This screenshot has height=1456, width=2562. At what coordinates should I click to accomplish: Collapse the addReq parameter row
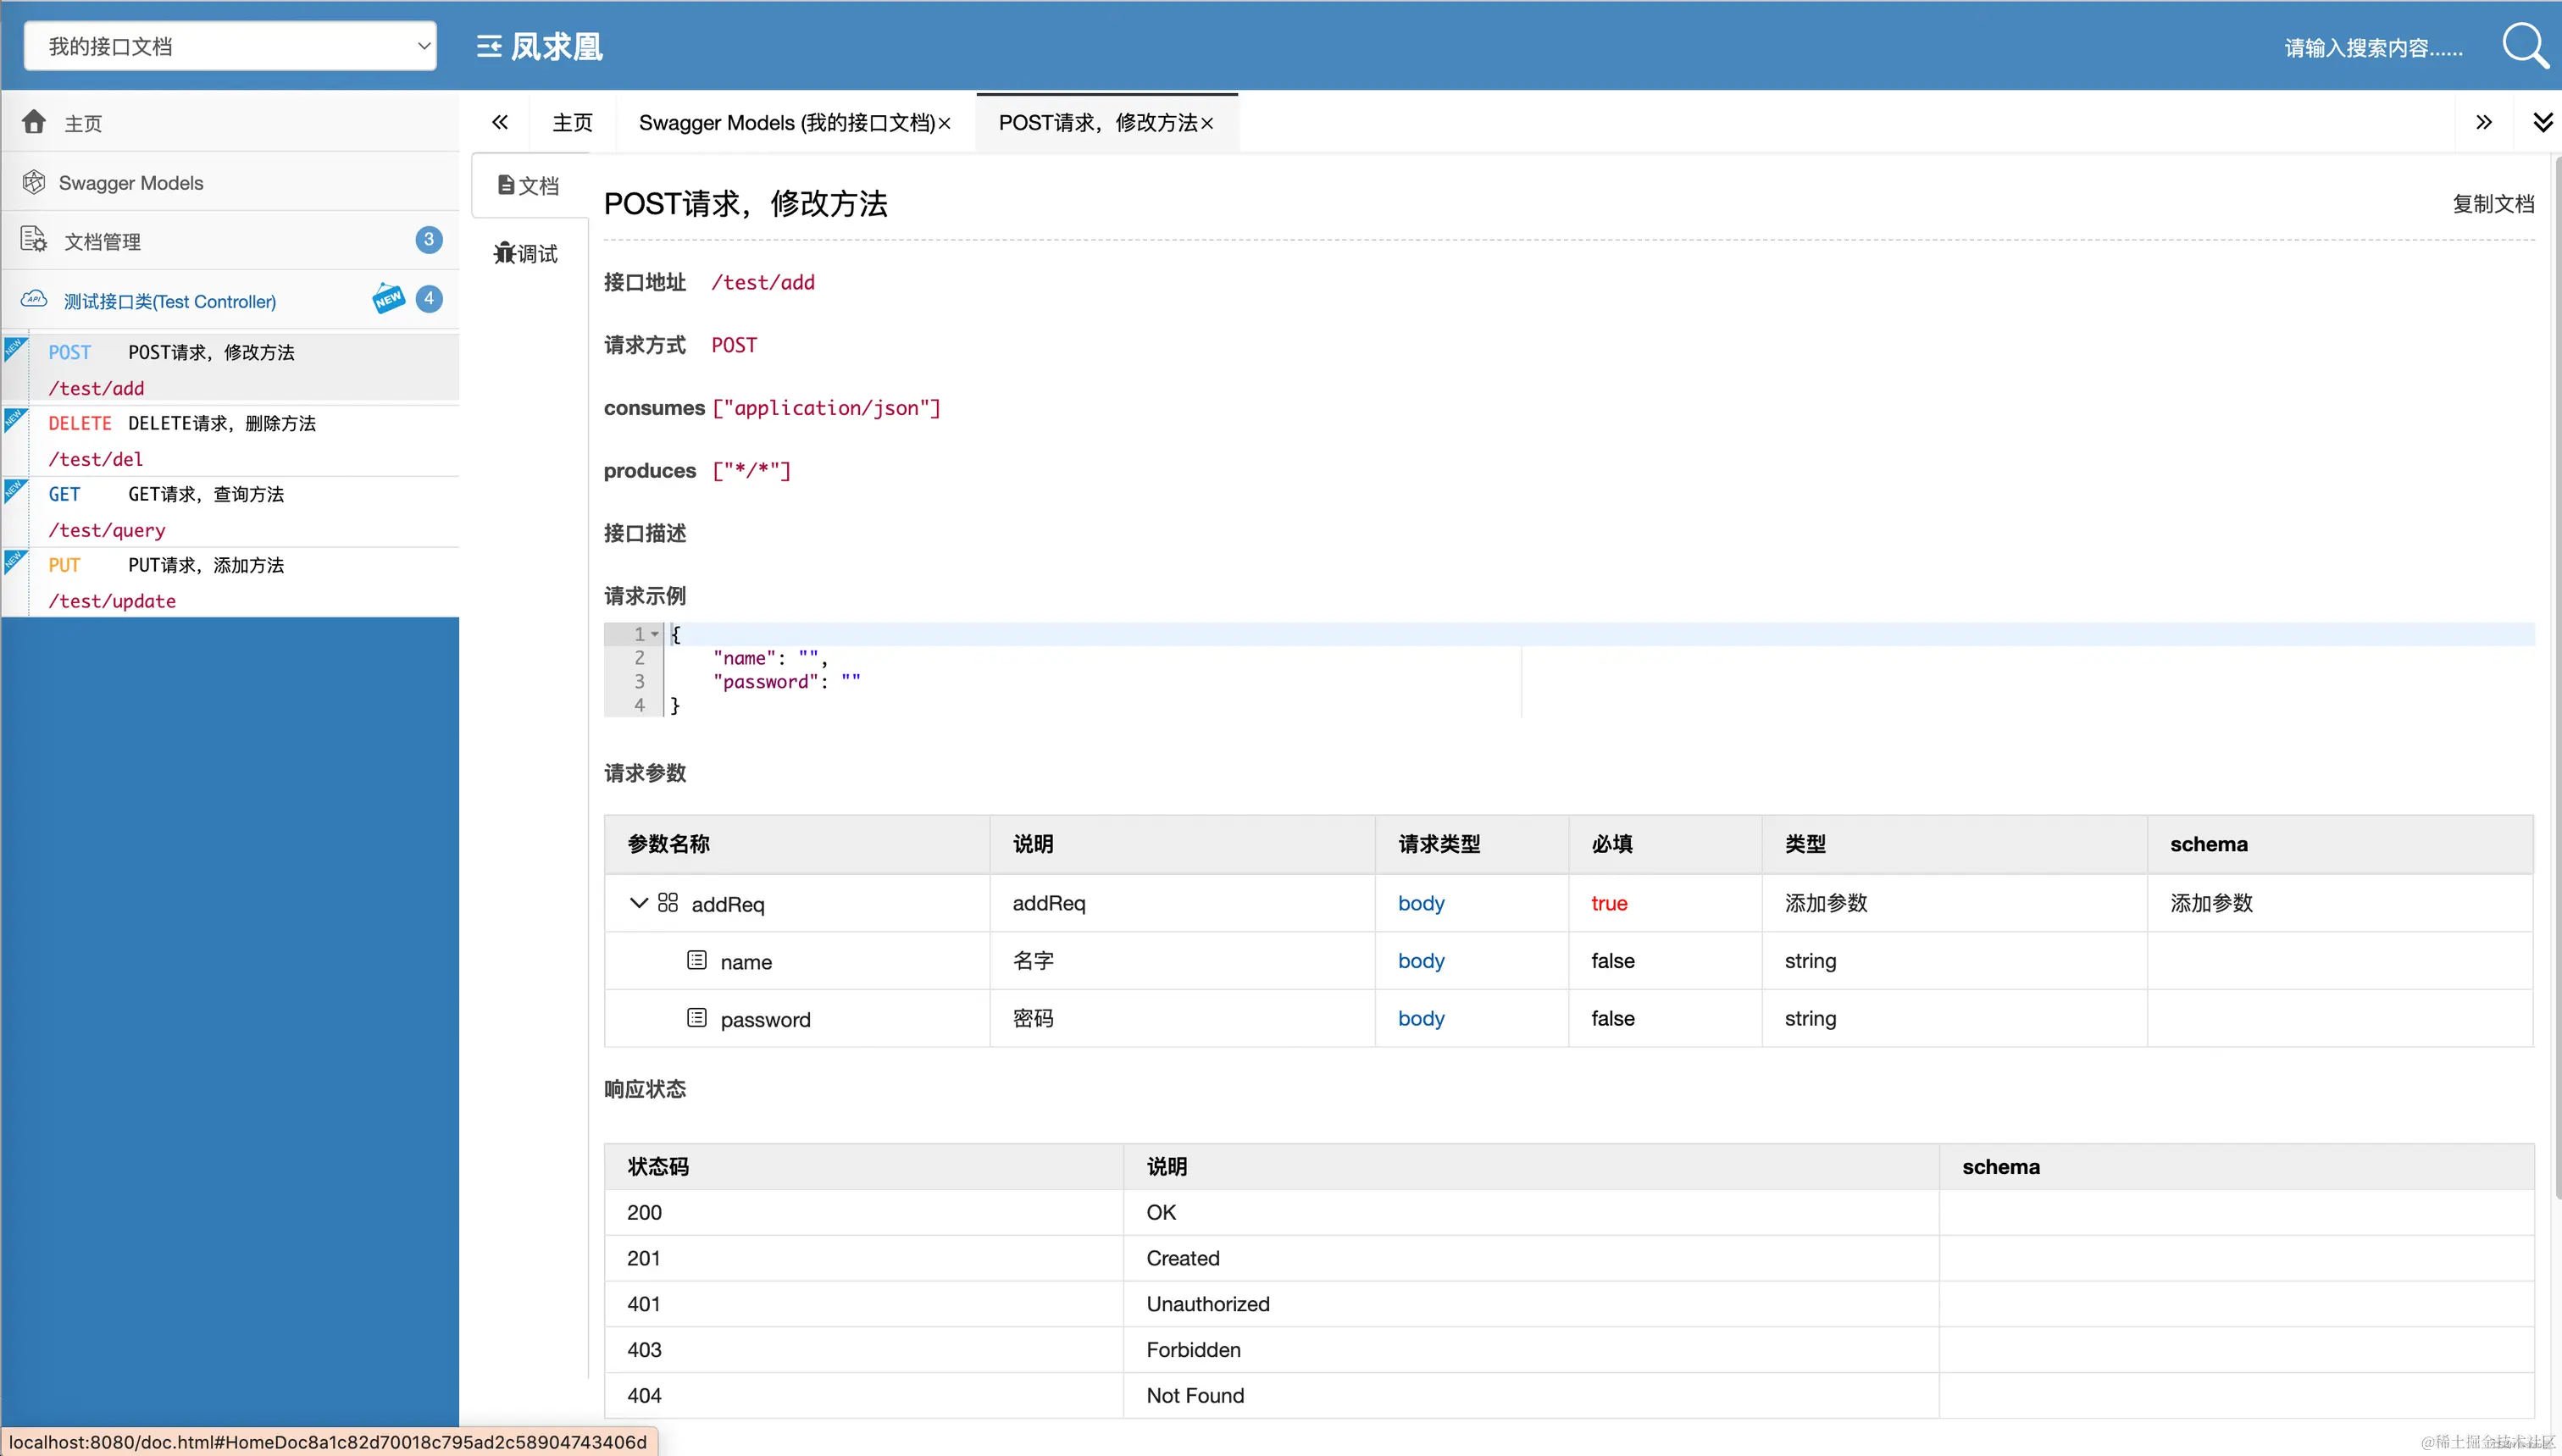(x=638, y=903)
